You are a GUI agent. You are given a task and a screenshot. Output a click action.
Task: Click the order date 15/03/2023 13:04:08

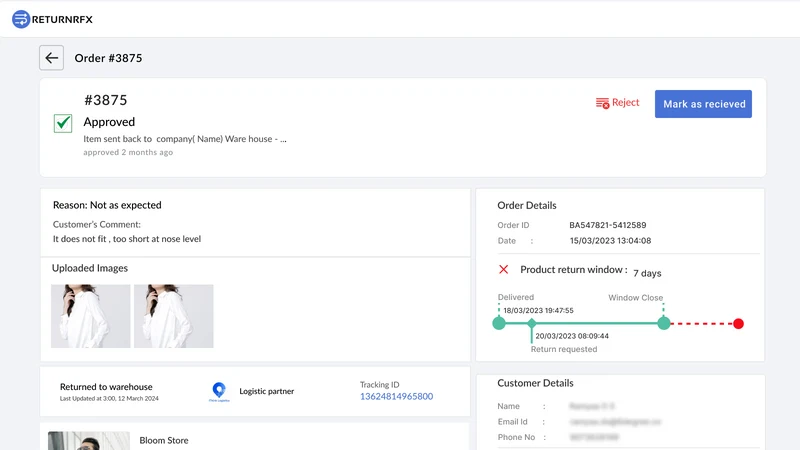click(610, 241)
